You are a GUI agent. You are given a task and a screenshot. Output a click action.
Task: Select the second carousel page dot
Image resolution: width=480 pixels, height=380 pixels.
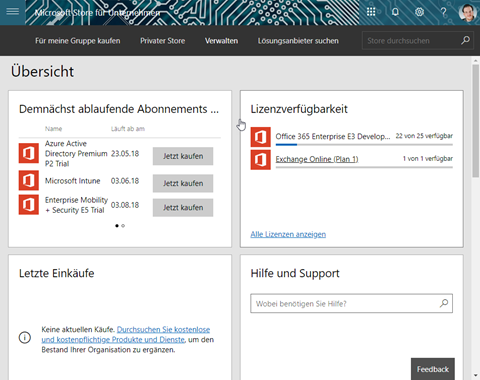coord(123,226)
